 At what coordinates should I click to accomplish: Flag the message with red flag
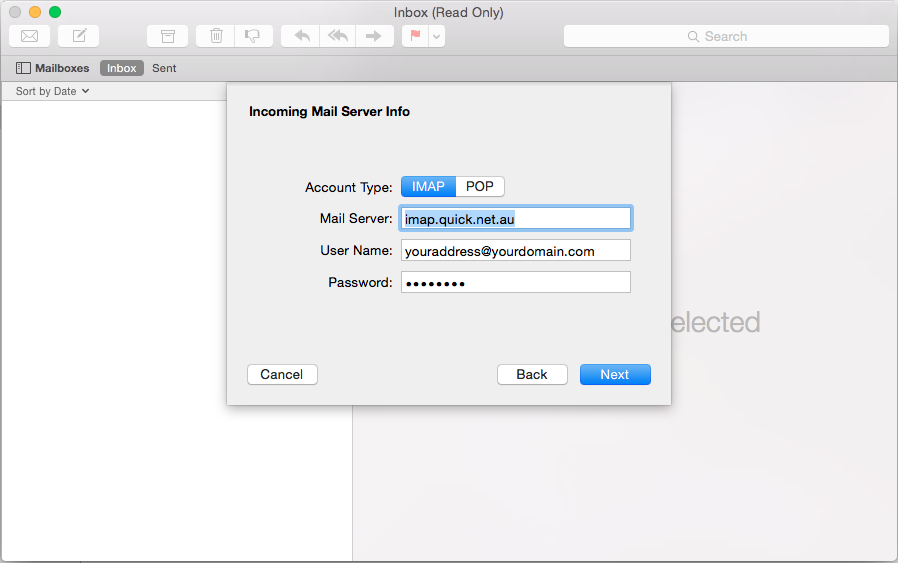coord(415,36)
